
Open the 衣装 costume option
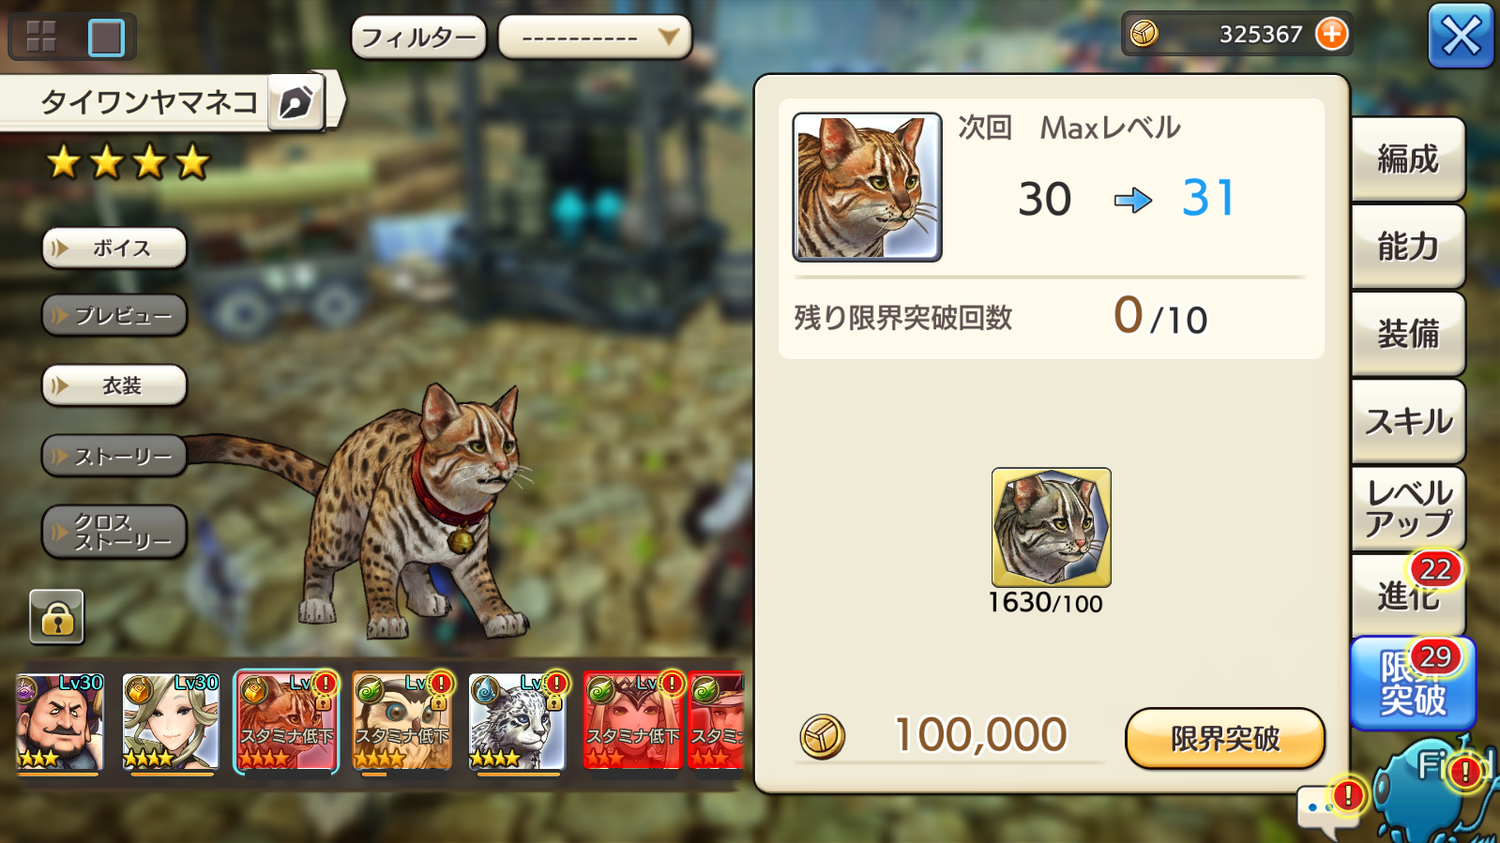pyautogui.click(x=114, y=386)
